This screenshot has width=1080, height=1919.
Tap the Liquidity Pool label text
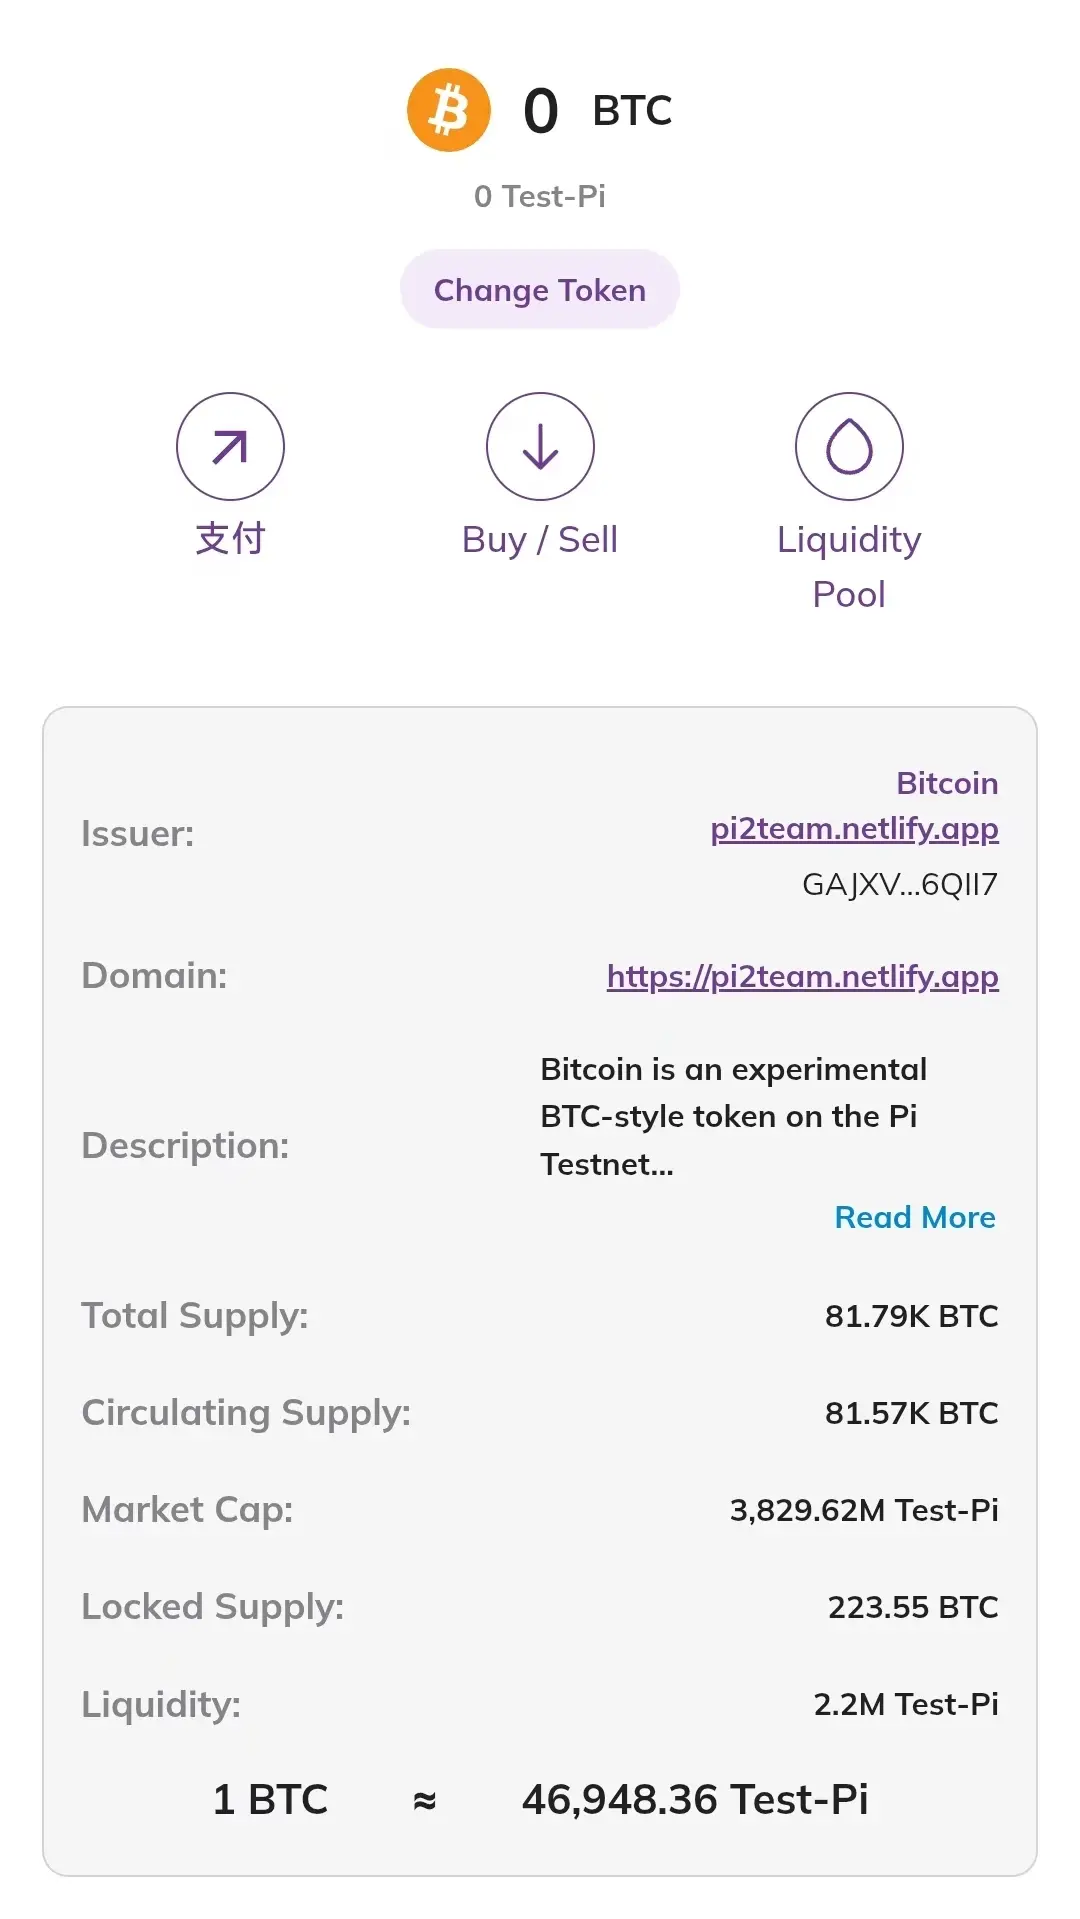(849, 566)
